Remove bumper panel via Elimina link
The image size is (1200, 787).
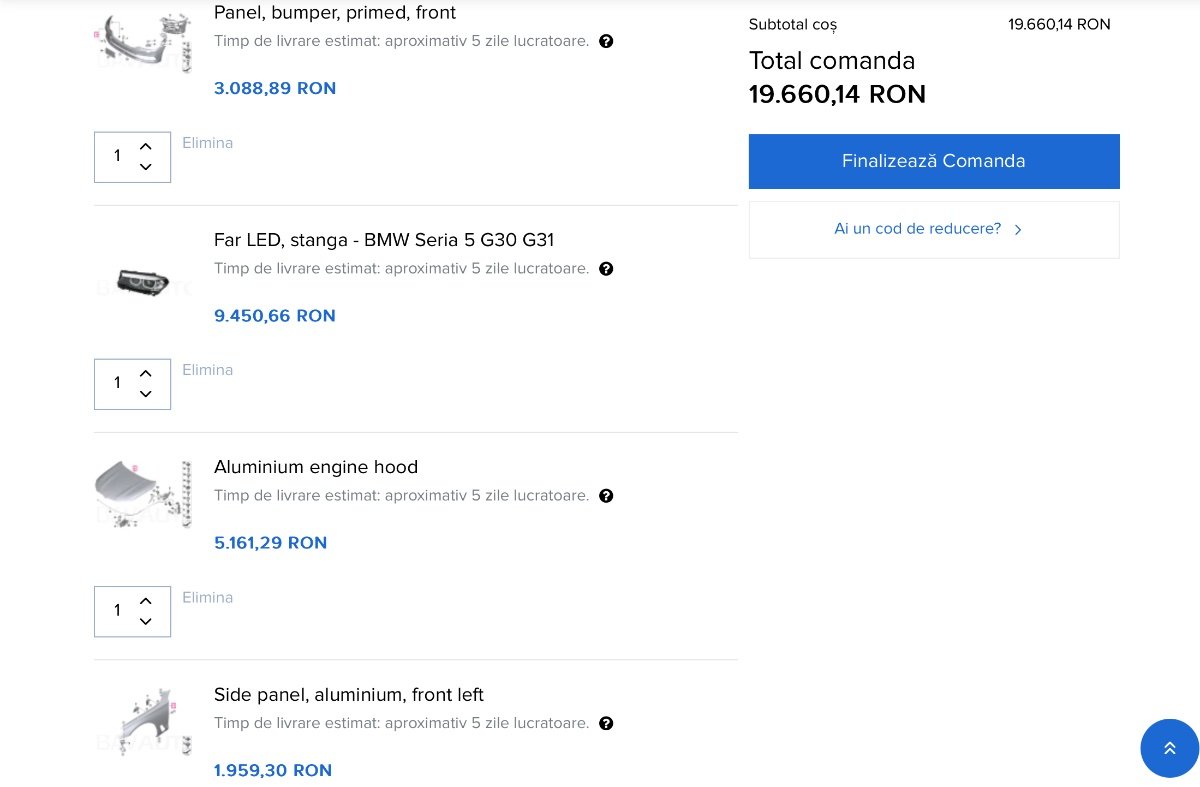tap(207, 143)
